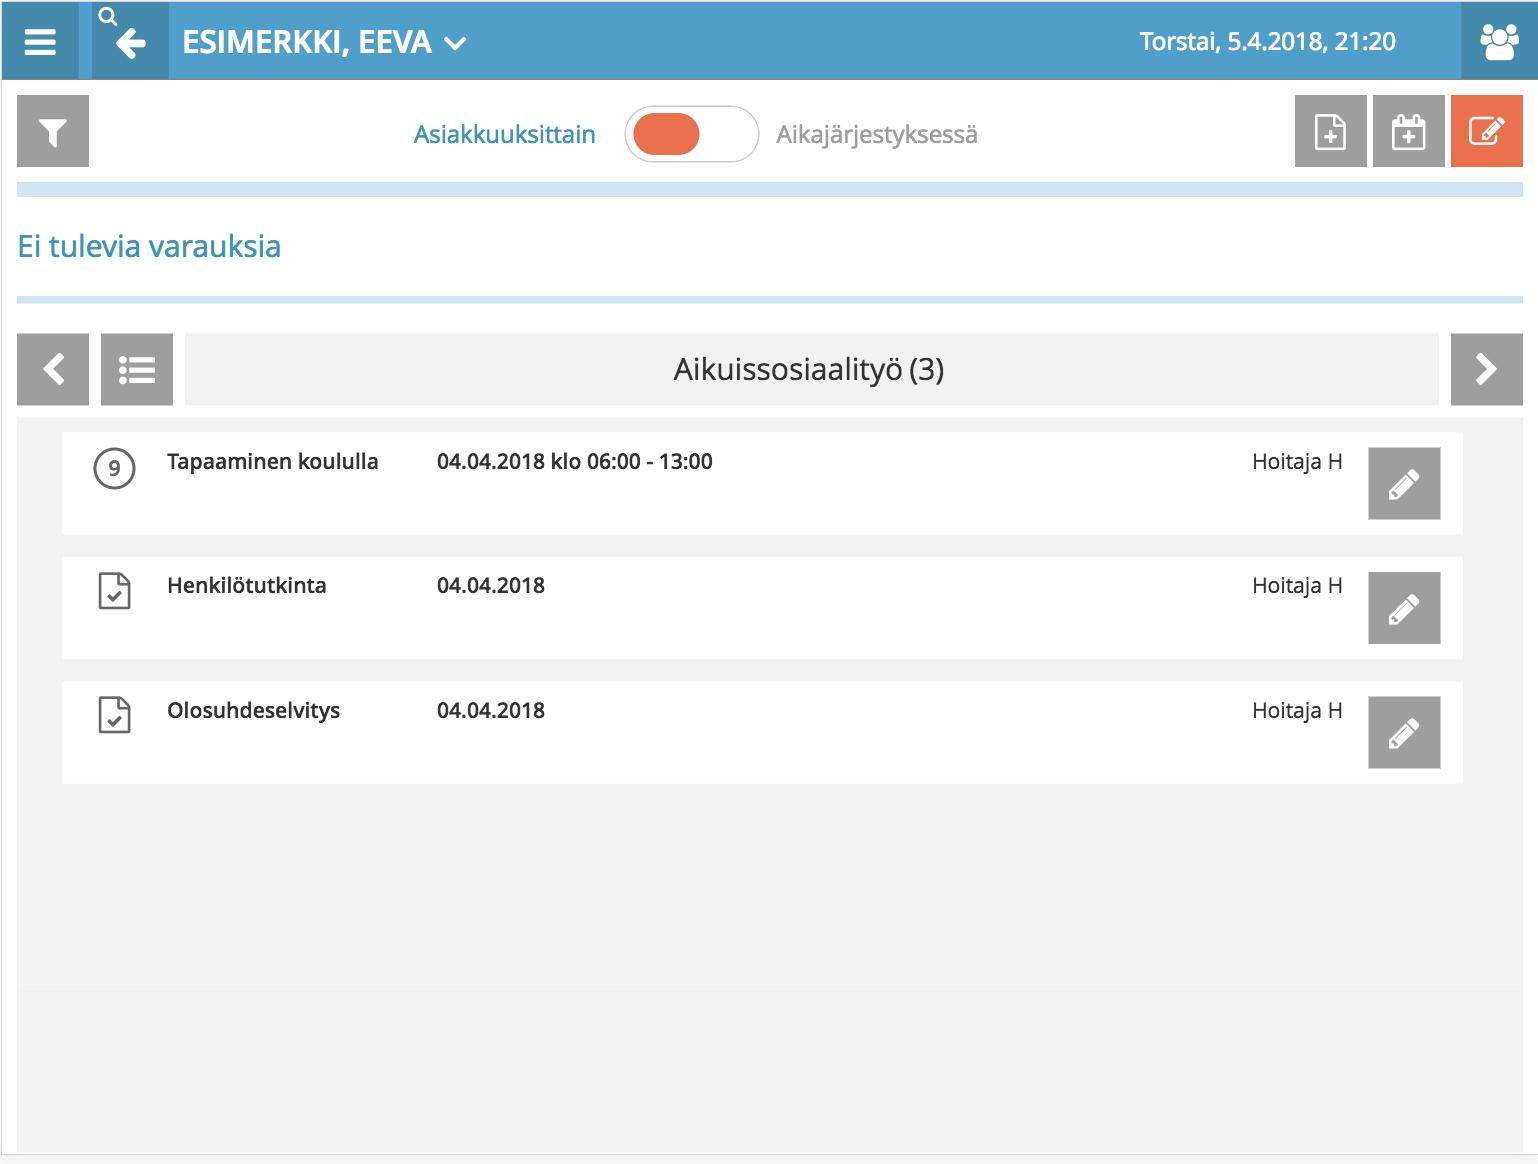The width and height of the screenshot is (1538, 1164).
Task: Go back with the search arrow button
Action: [130, 41]
